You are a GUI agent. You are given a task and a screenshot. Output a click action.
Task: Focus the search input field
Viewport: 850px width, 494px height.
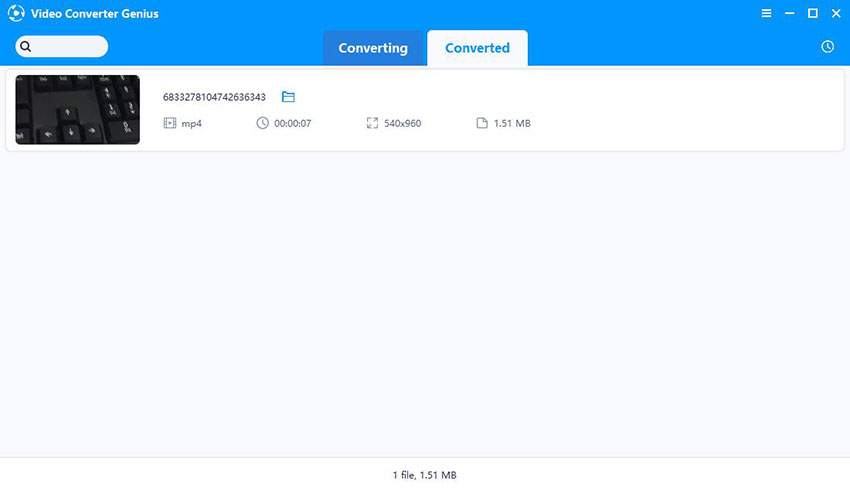pyautogui.click(x=62, y=47)
